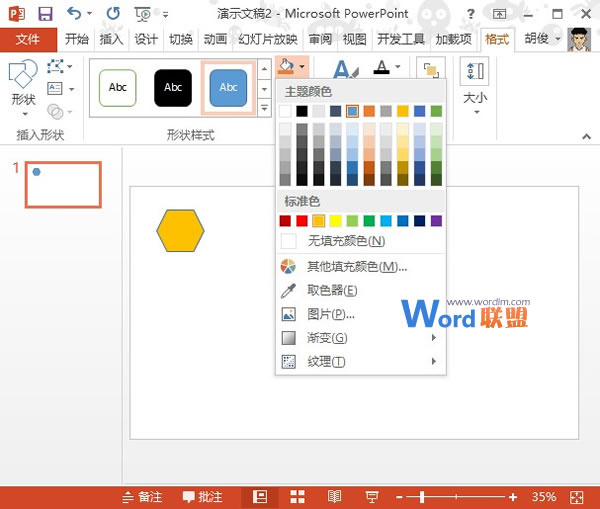The width and height of the screenshot is (600, 509).
Task: Pick theme green color swatch
Action: (436, 111)
